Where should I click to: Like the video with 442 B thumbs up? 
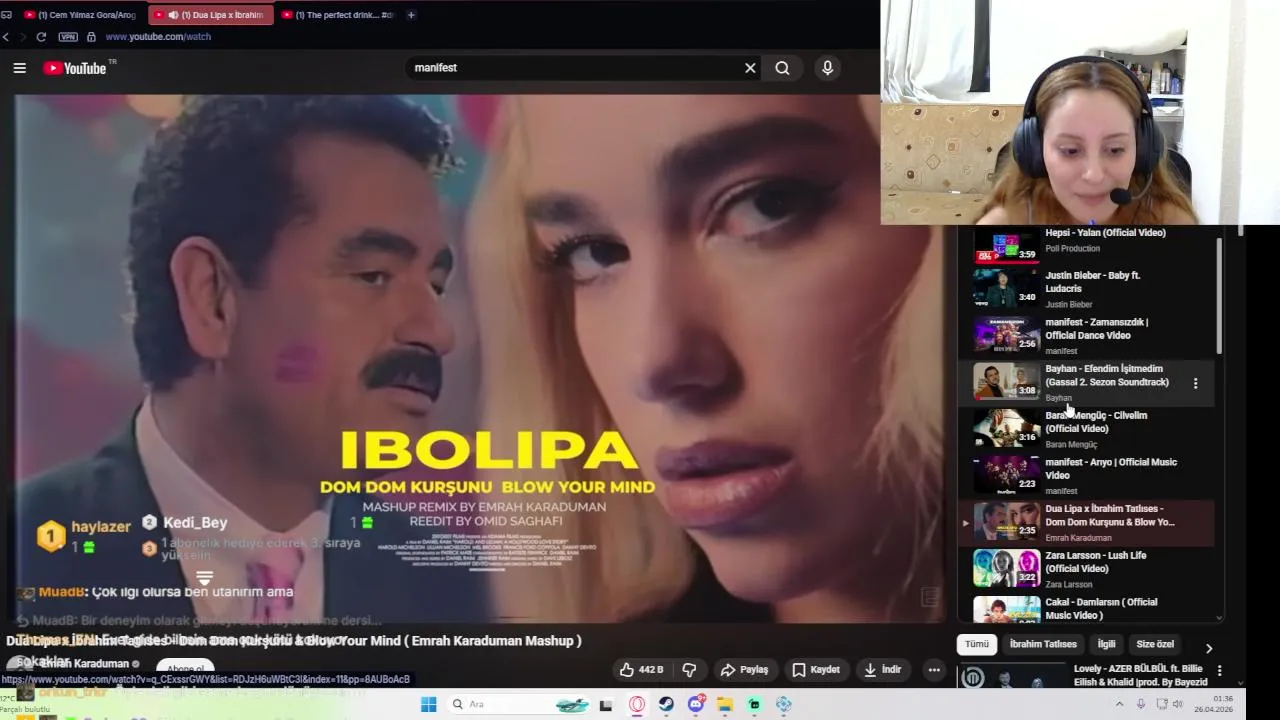[x=641, y=670]
